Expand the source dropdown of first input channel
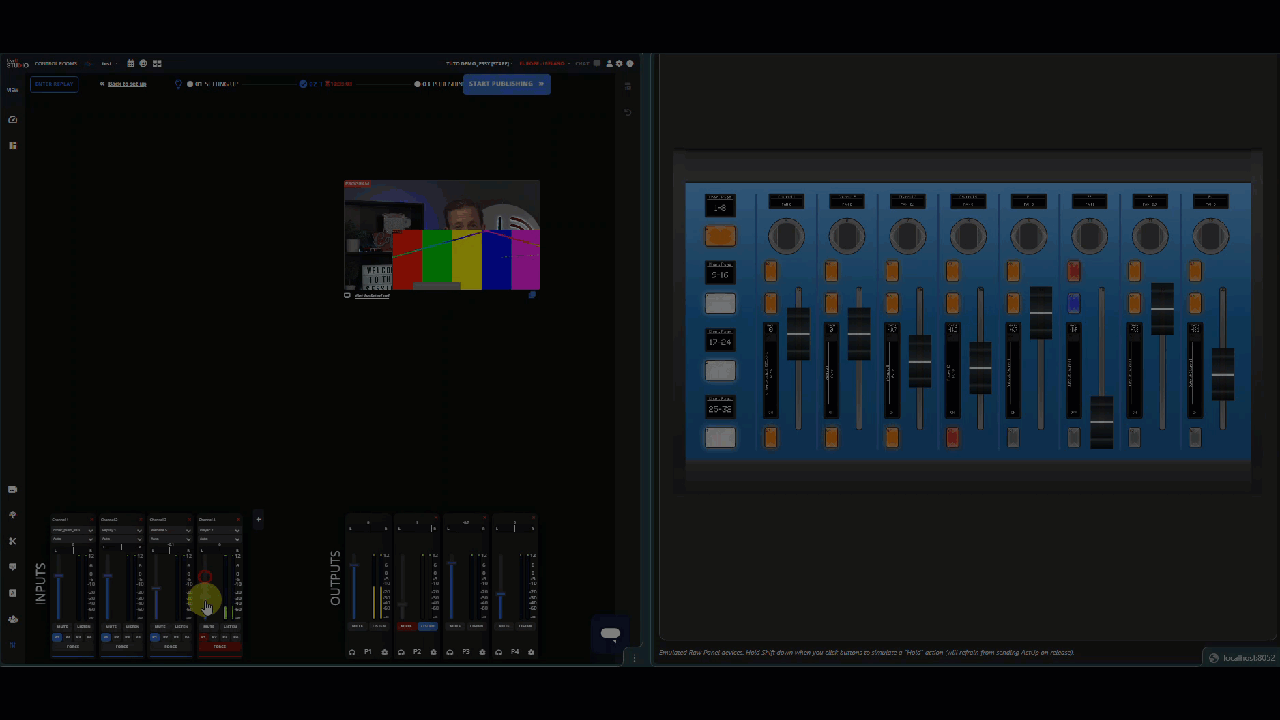This screenshot has width=1280, height=720. (72, 530)
